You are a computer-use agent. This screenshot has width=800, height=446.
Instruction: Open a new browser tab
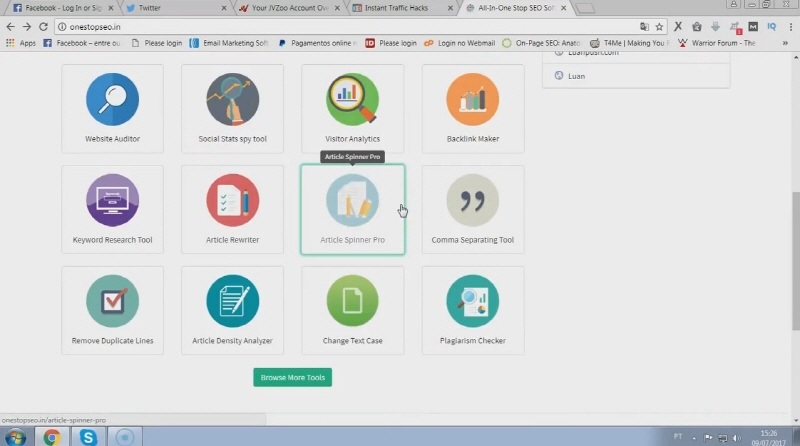click(x=585, y=8)
